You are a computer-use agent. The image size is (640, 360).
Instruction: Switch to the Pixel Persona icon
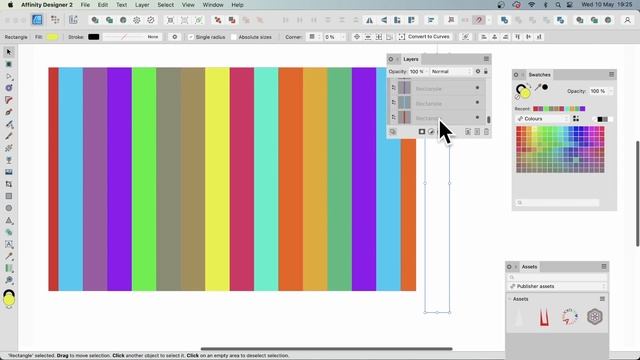[x=55, y=20]
